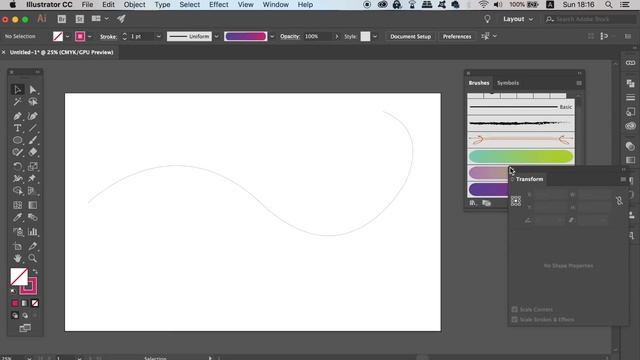Set paint mode to Color
The image size is (640, 360).
pyautogui.click(x=15, y=303)
